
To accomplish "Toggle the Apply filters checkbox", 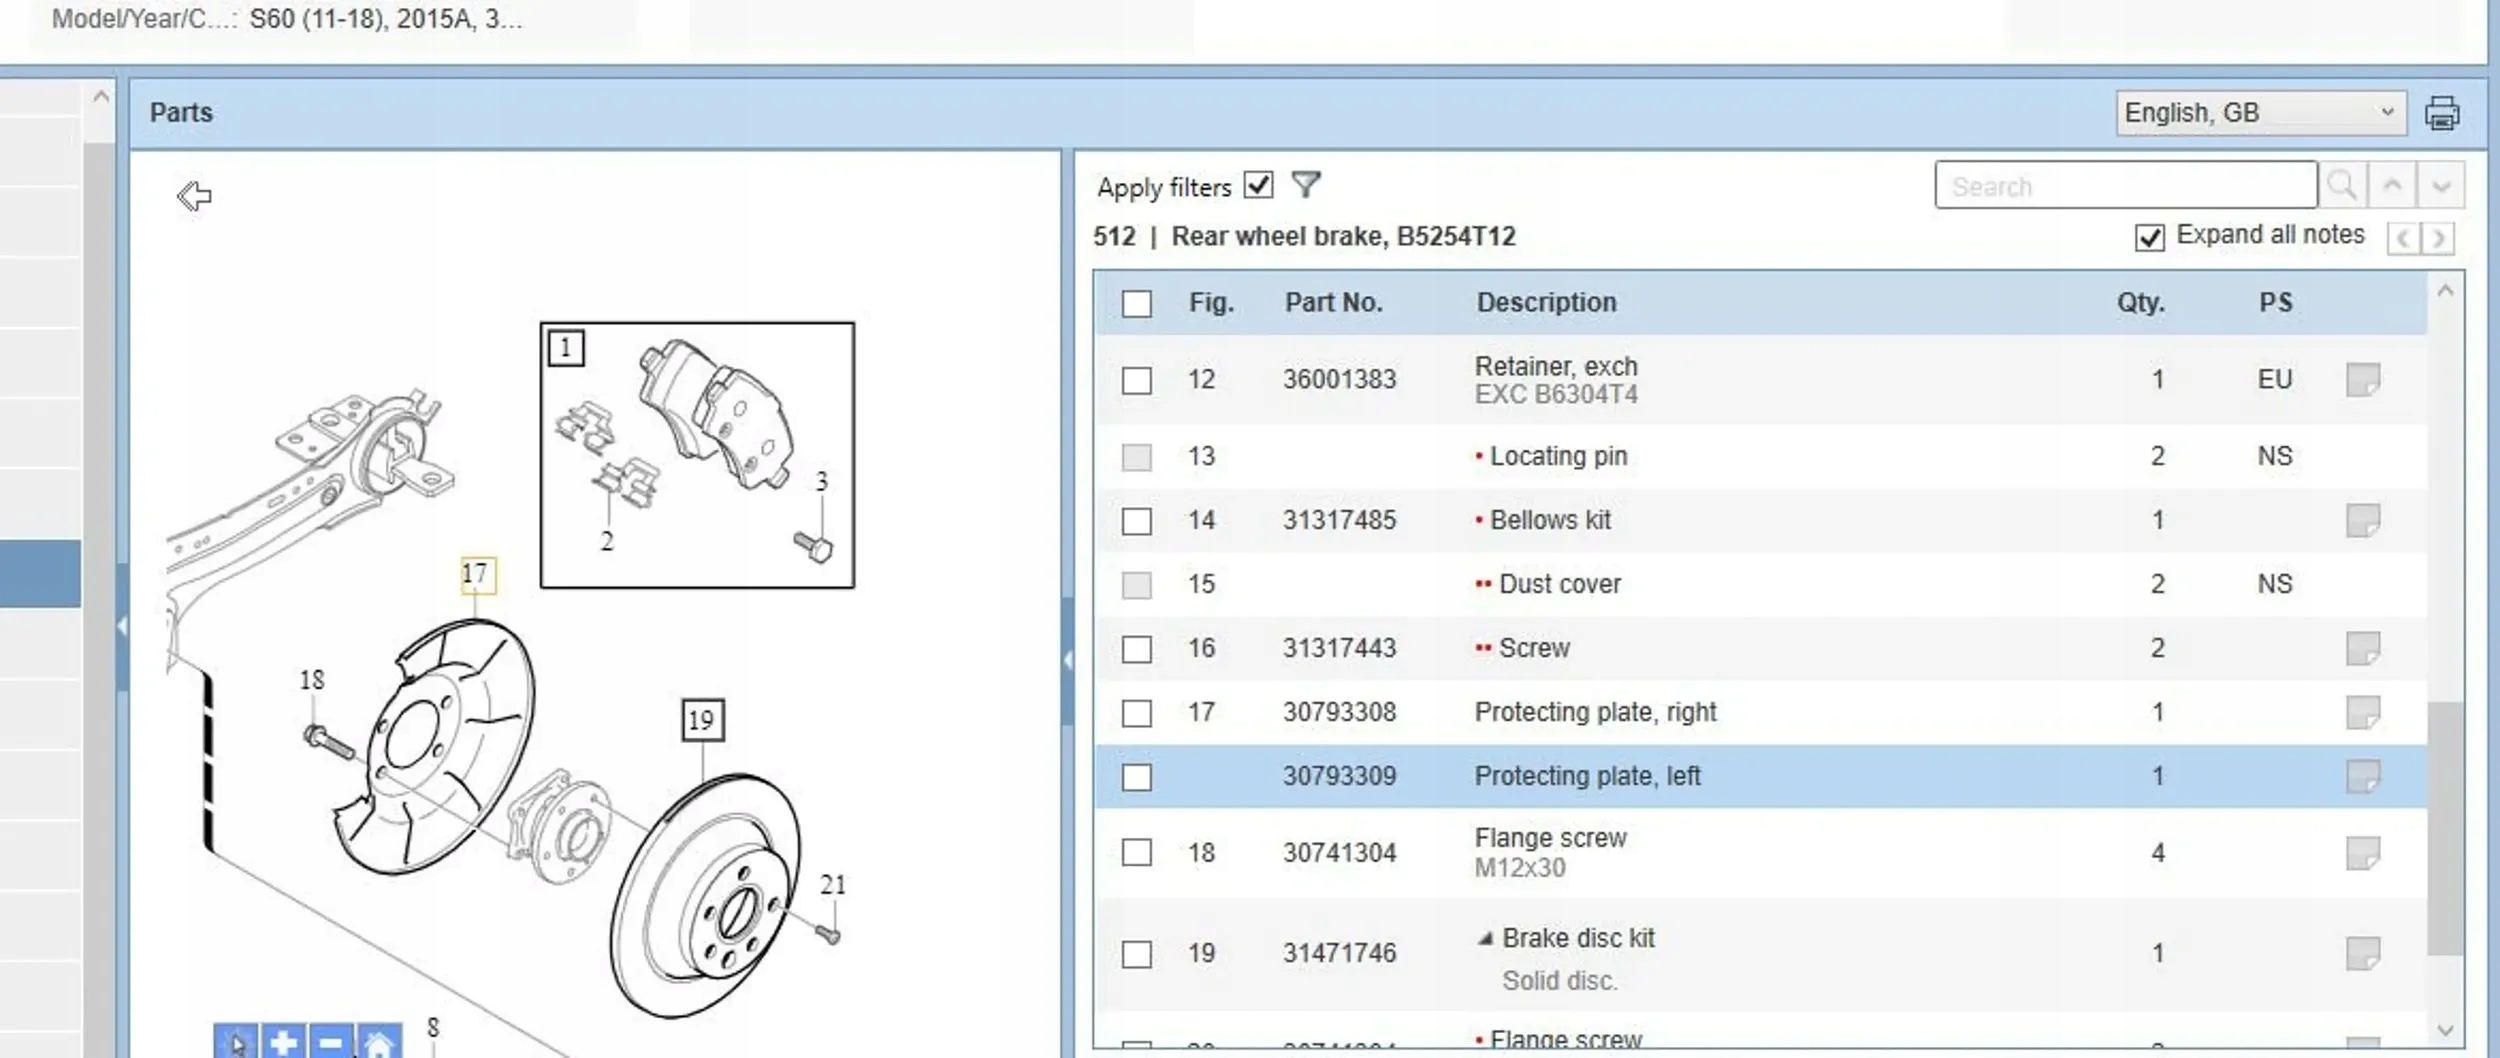I will (x=1258, y=185).
